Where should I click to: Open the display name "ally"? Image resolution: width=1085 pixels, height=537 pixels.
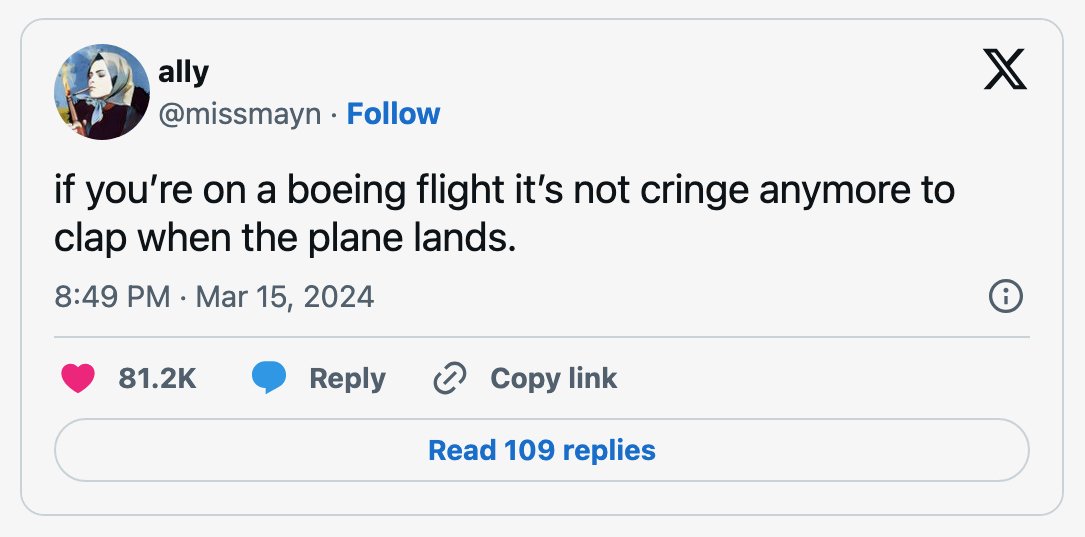(183, 71)
